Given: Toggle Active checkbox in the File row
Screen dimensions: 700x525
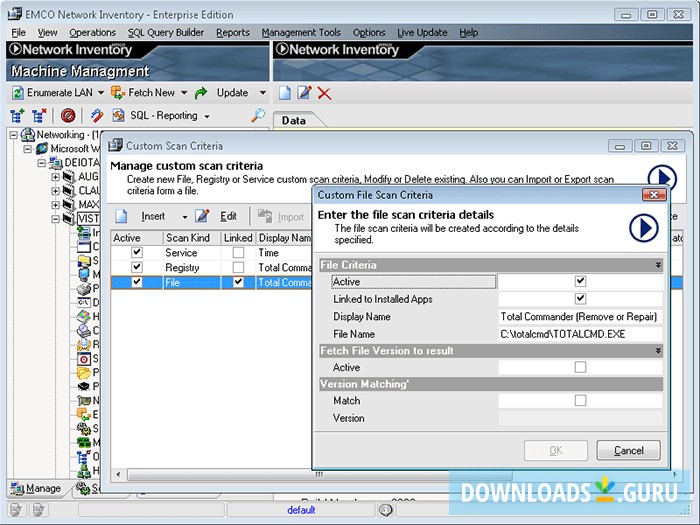Looking at the screenshot, I should tap(137, 282).
